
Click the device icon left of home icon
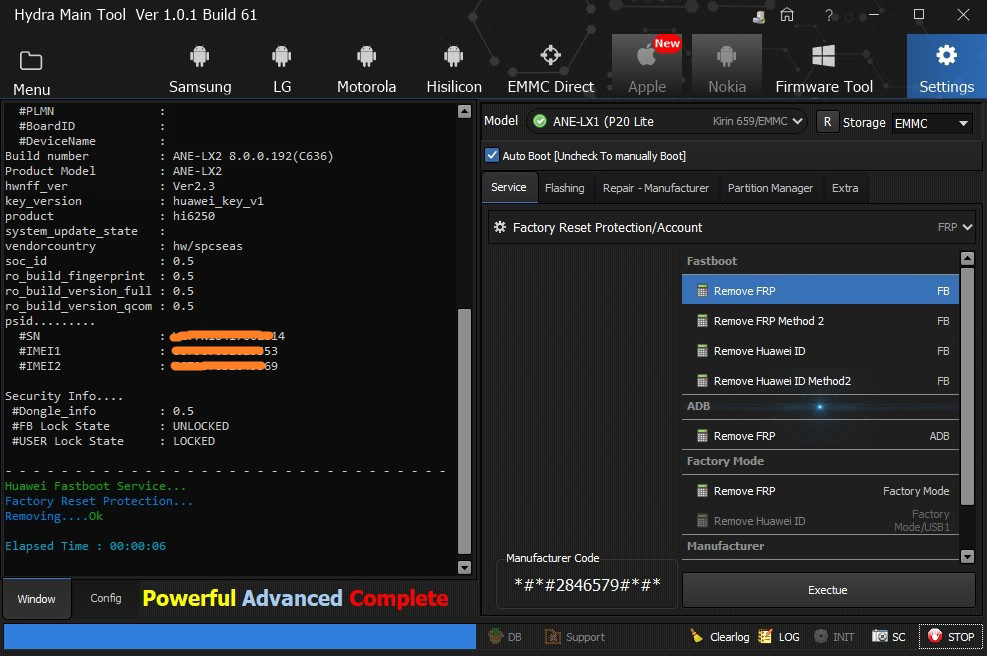click(759, 16)
